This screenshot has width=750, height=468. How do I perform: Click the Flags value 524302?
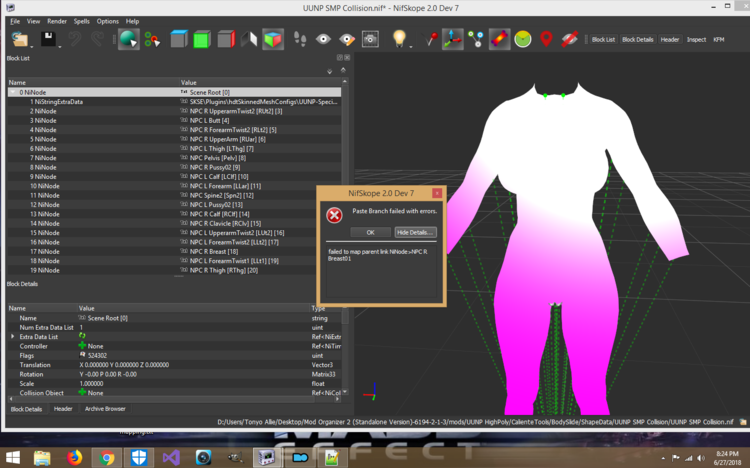click(97, 355)
